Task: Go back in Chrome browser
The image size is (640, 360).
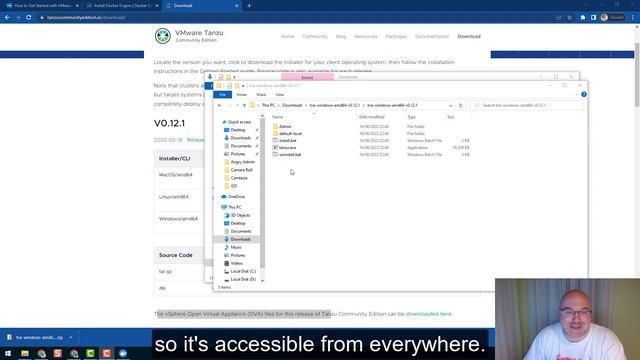Action: [7, 18]
